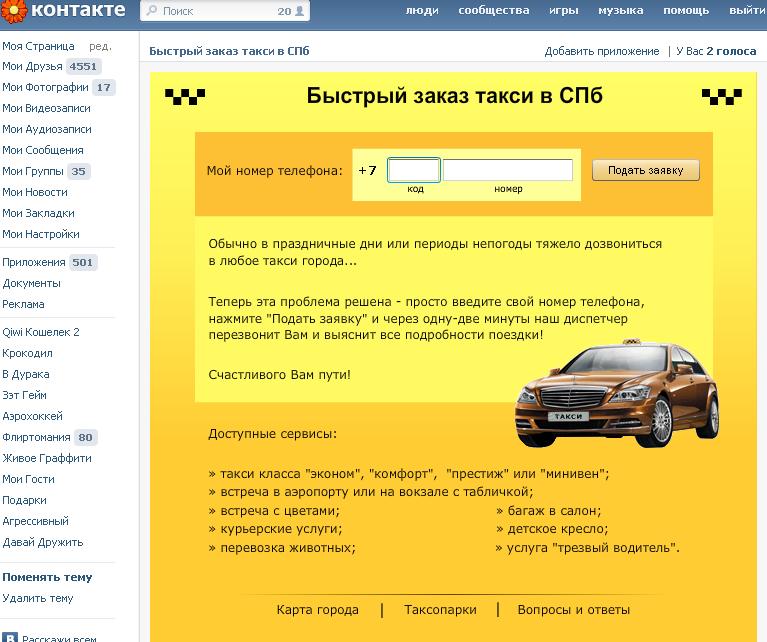The width and height of the screenshot is (767, 642).
Task: Open люди in top navigation
Action: click(422, 10)
